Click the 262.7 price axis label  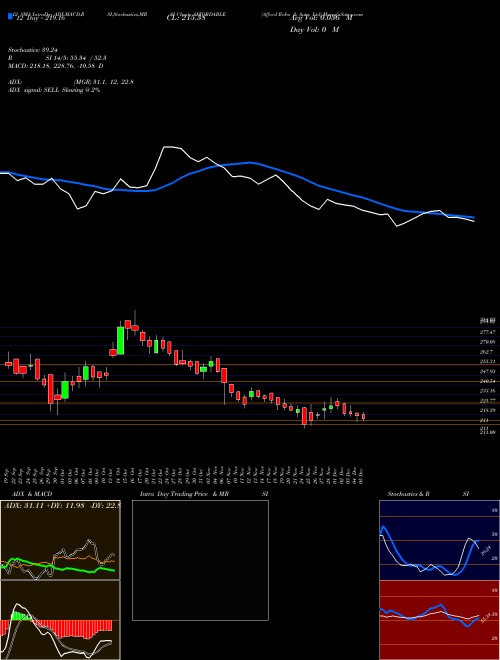tap(486, 351)
